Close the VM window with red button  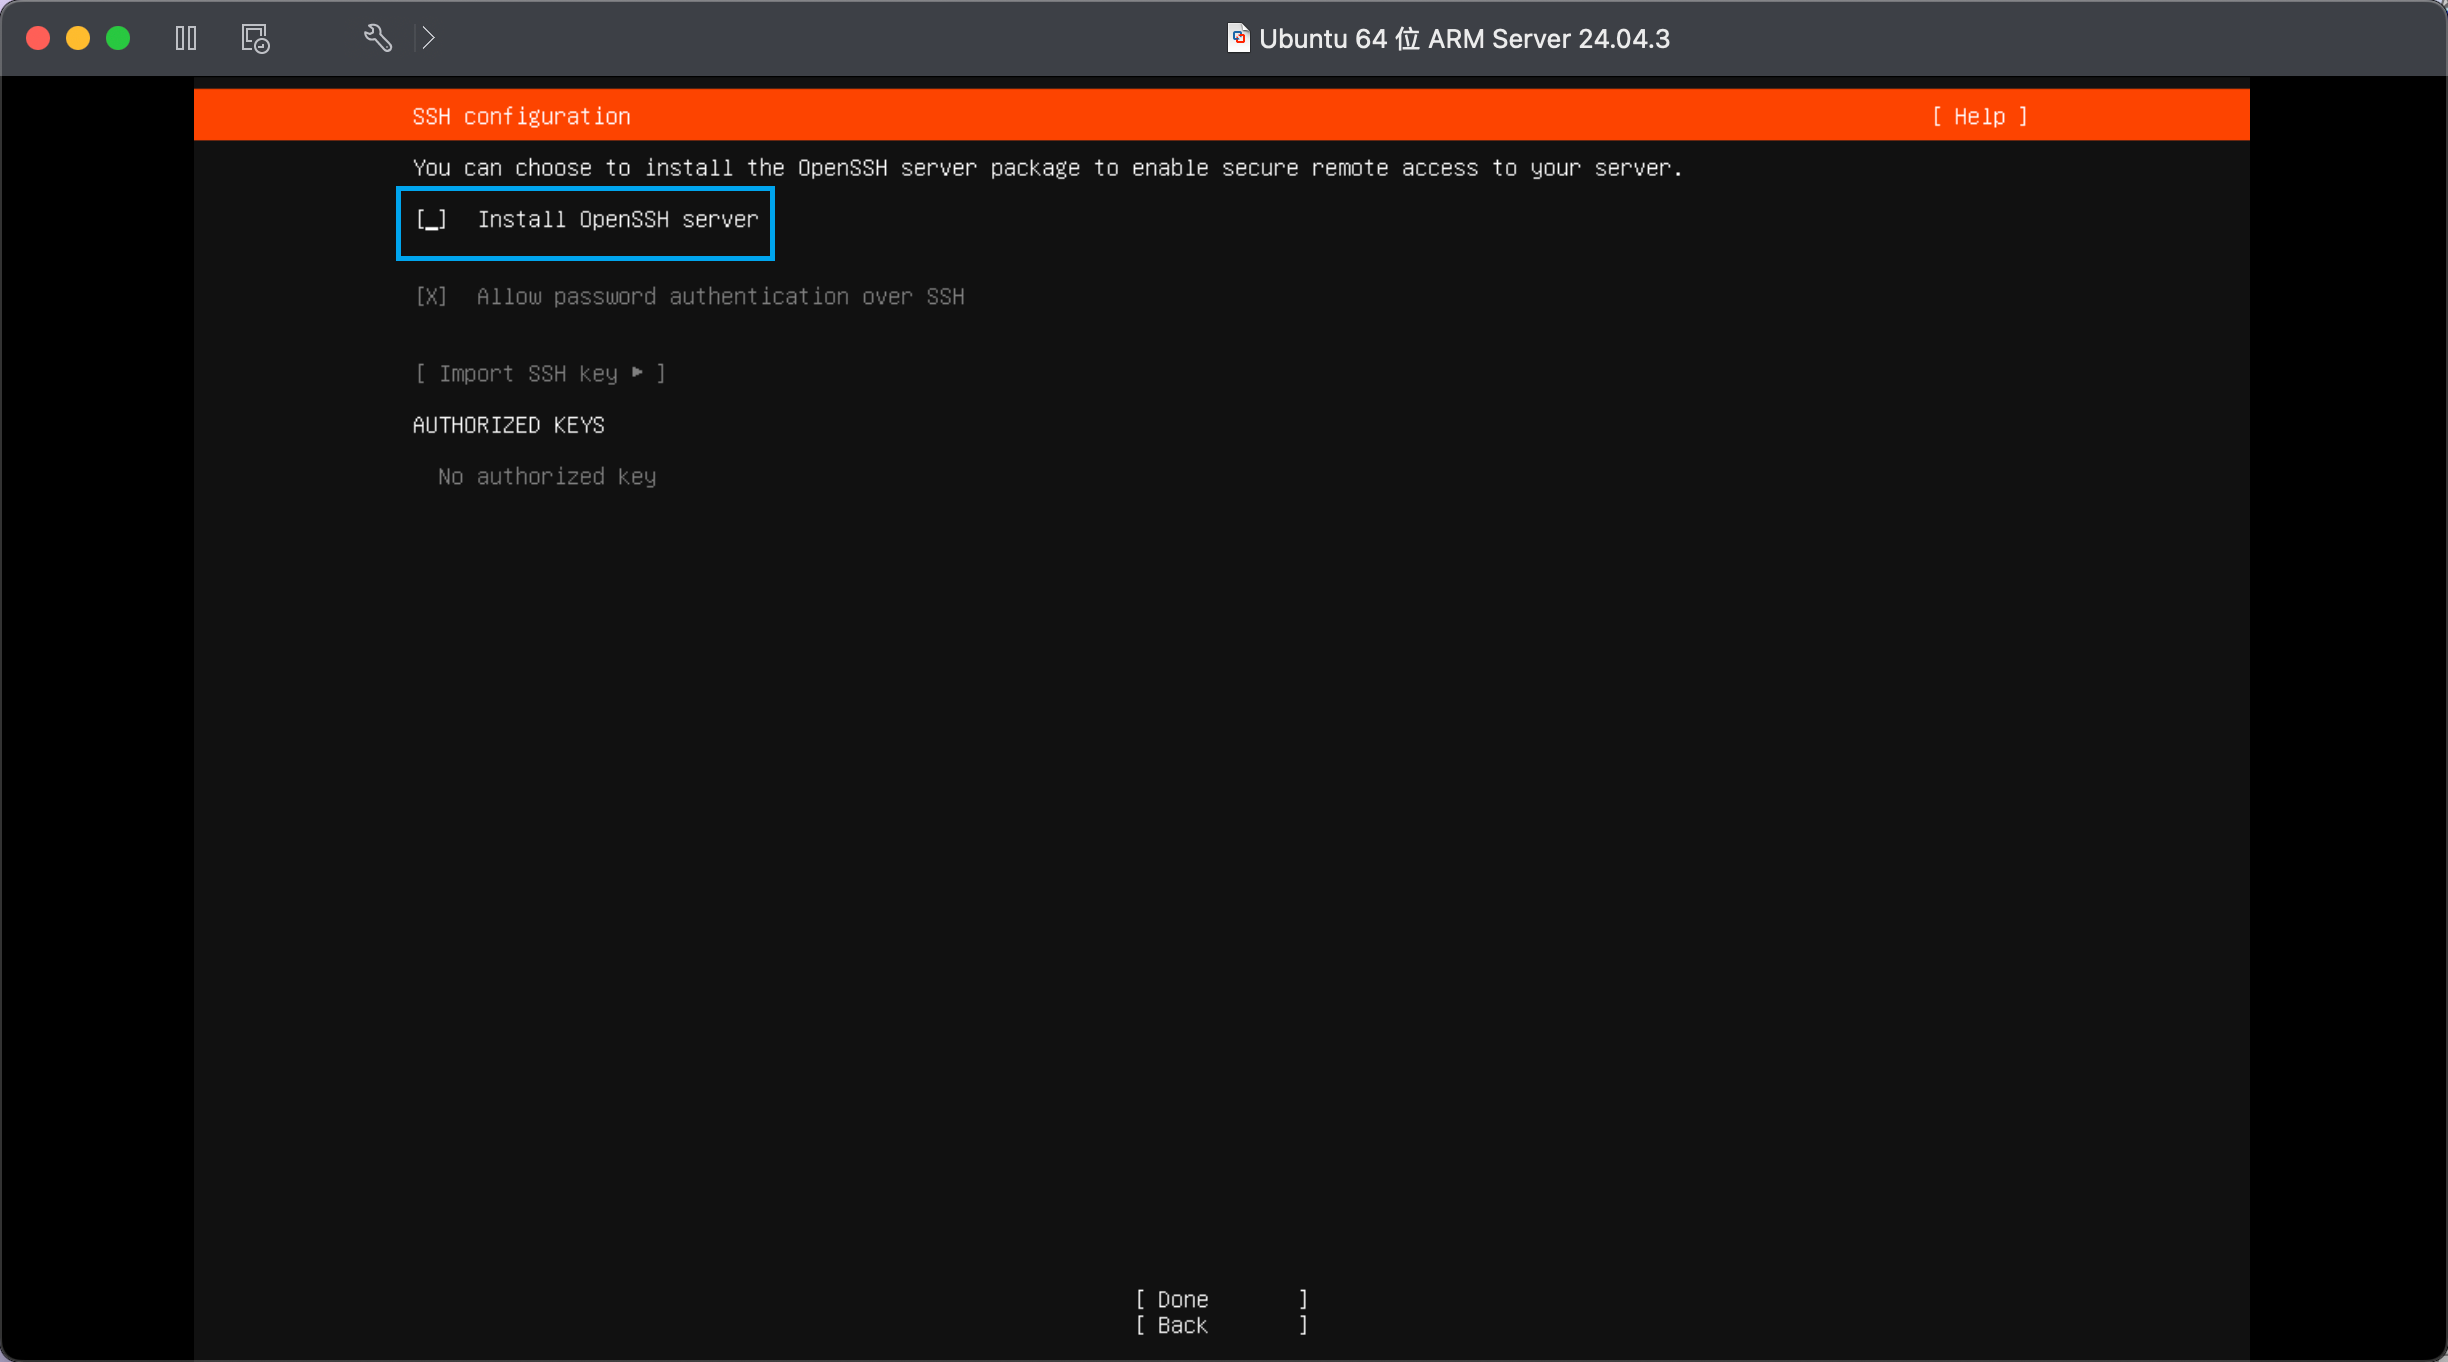38,38
